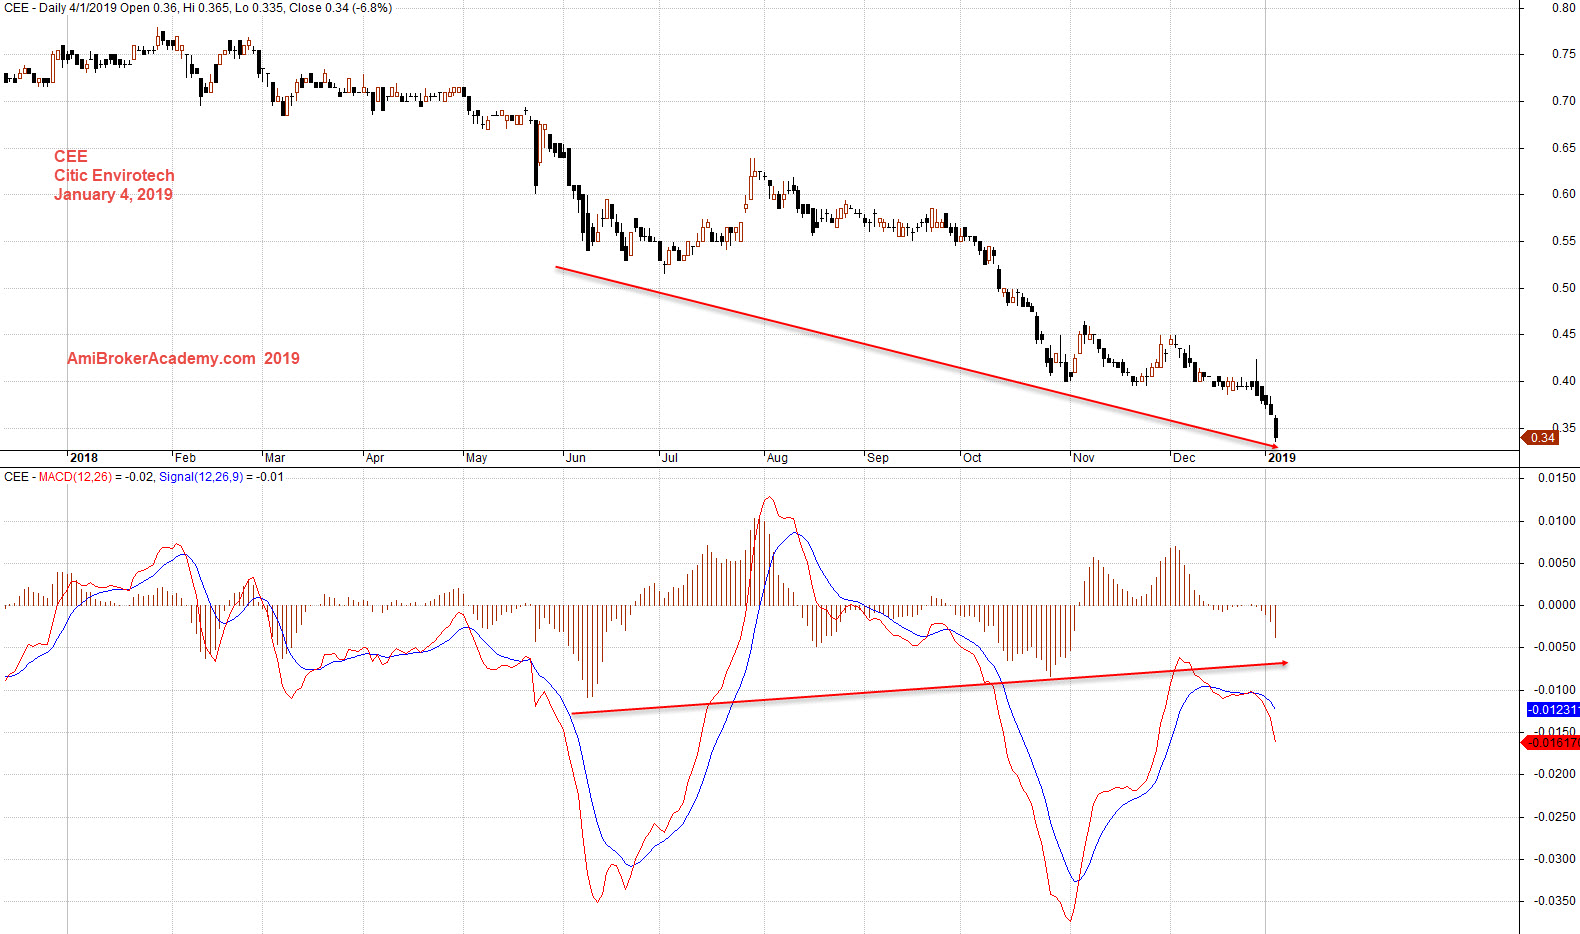Click the -0.0300 MACD axis label
The width and height of the screenshot is (1580, 934).
point(1555,859)
